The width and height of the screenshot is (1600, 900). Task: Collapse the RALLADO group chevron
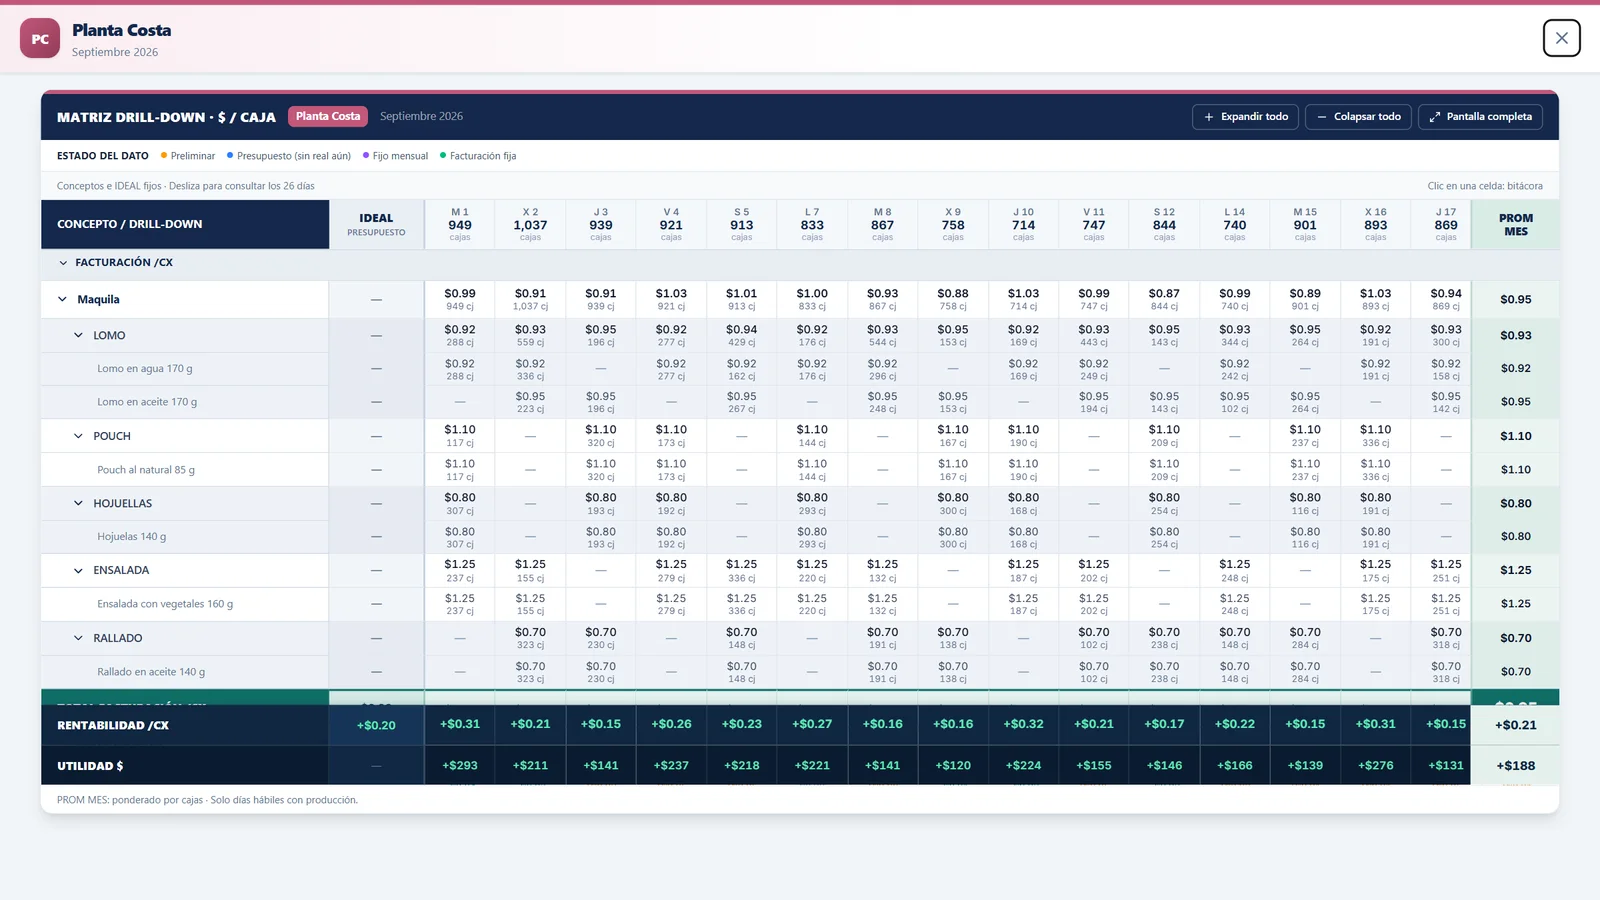[x=78, y=638]
